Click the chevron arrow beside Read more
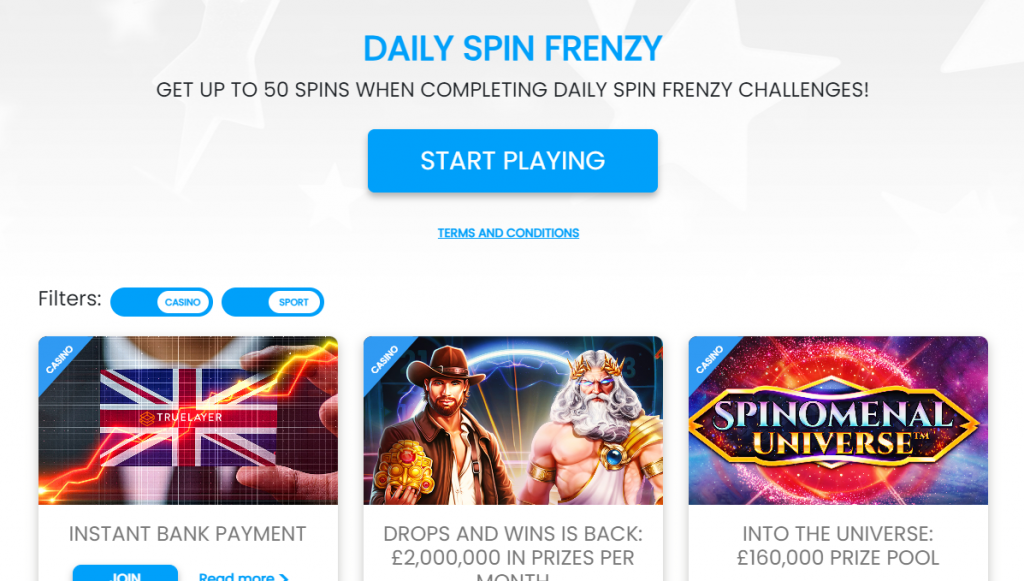The height and width of the screenshot is (581, 1024). (283, 577)
